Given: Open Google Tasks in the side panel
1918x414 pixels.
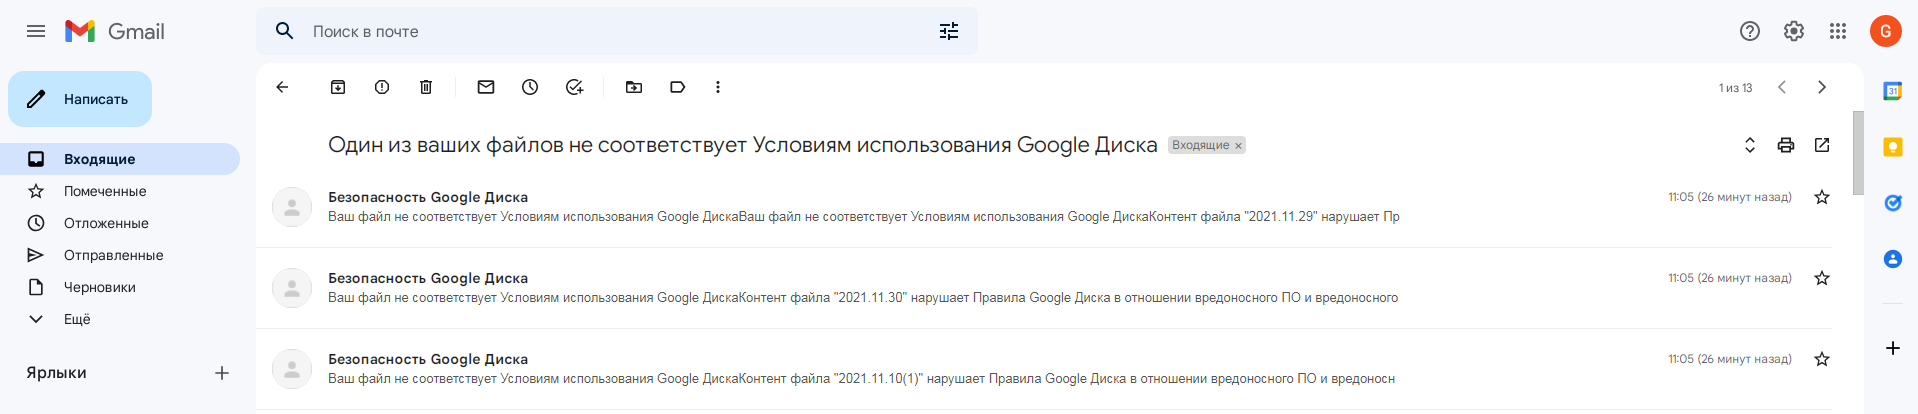Looking at the screenshot, I should [1893, 203].
